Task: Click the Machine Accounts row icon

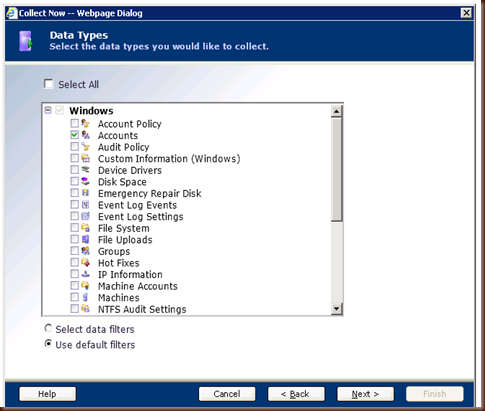Action: pyautogui.click(x=86, y=285)
